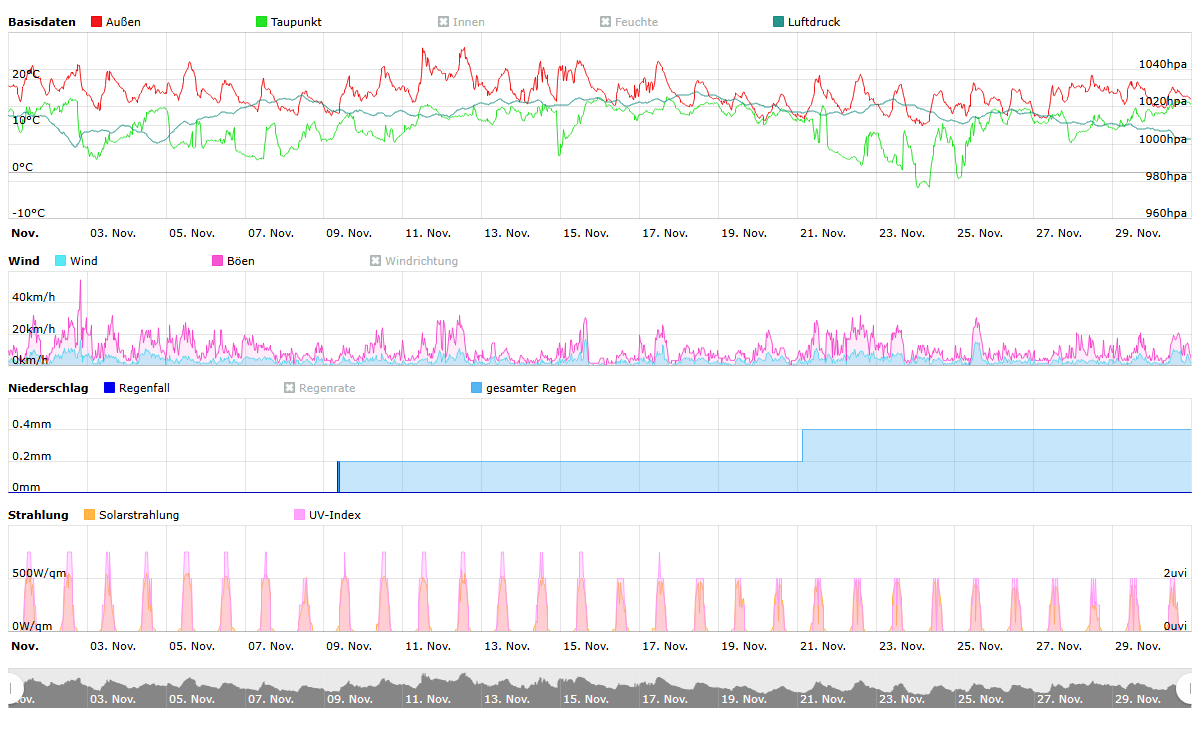Click 15. Nov. in the bottom navigator
The image size is (1200, 750).
point(585,699)
